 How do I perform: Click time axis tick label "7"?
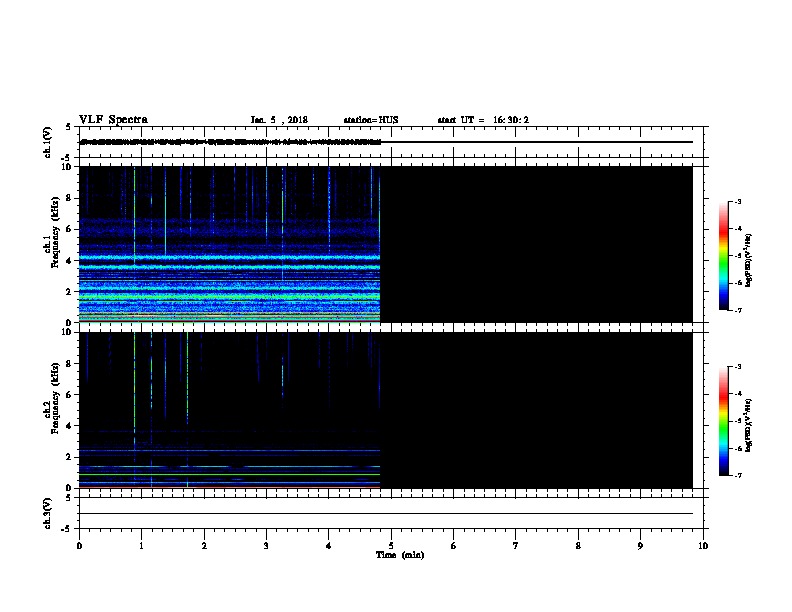pos(516,546)
